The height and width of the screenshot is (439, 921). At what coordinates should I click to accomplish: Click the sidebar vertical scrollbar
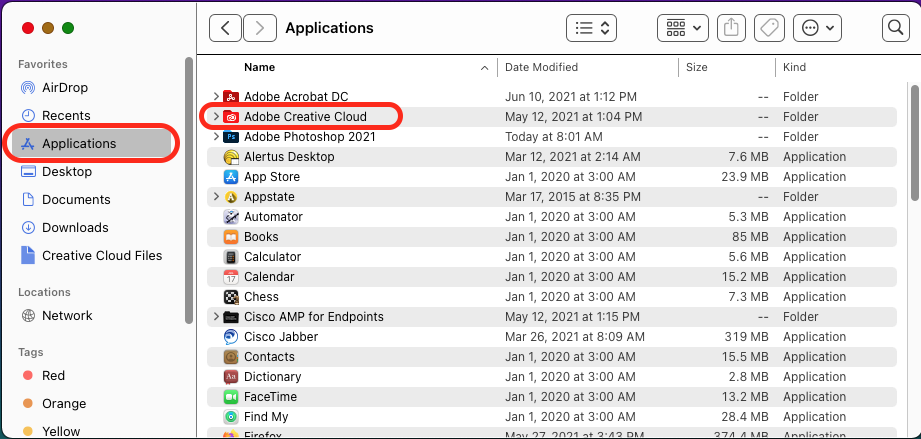189,190
